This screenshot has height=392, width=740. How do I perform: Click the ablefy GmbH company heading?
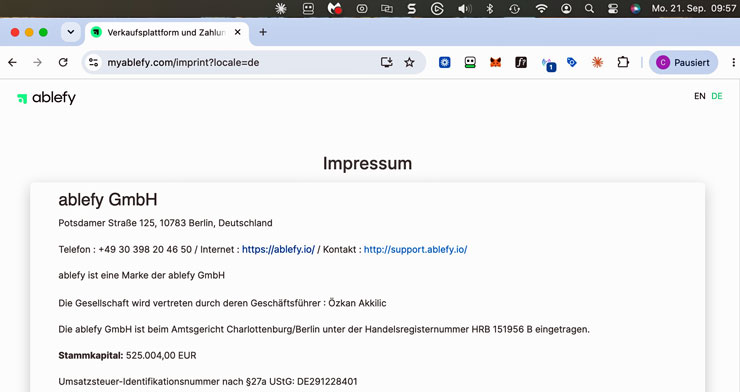tap(108, 200)
